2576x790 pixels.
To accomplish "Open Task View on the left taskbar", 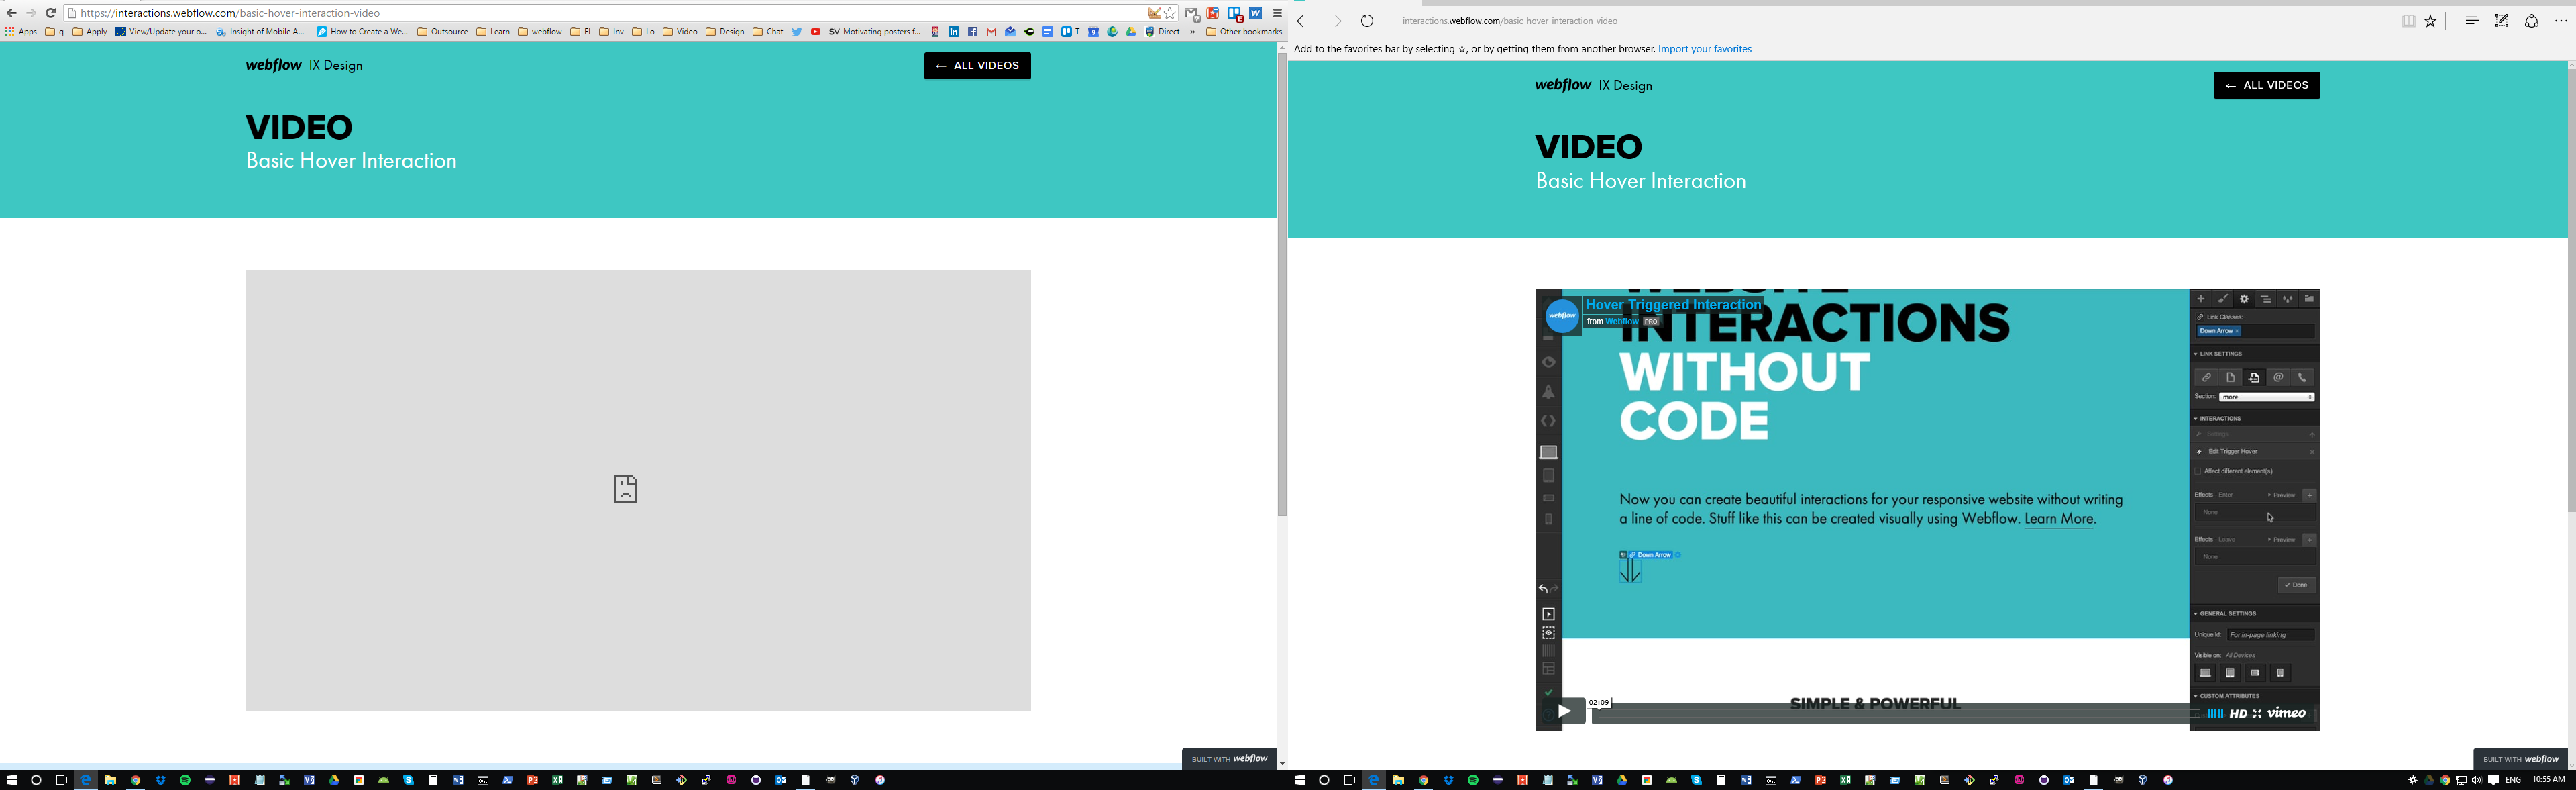I will (61, 780).
